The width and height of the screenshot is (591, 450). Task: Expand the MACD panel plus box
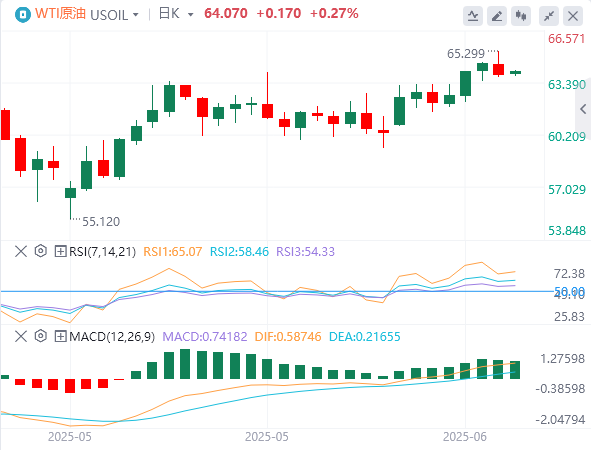[60, 336]
